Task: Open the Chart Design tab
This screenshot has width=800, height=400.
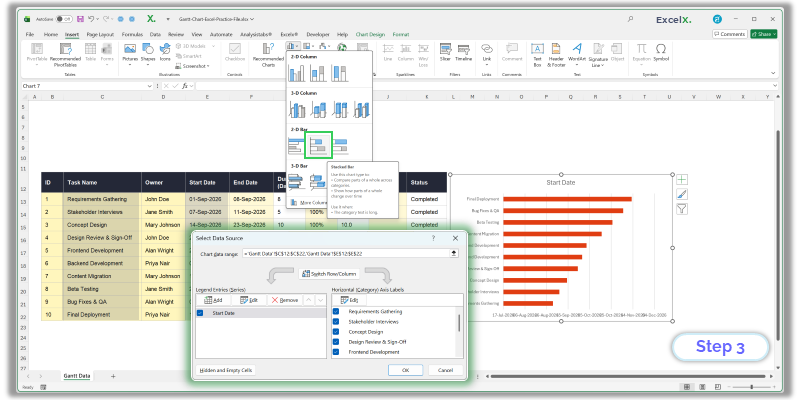Action: pos(370,35)
